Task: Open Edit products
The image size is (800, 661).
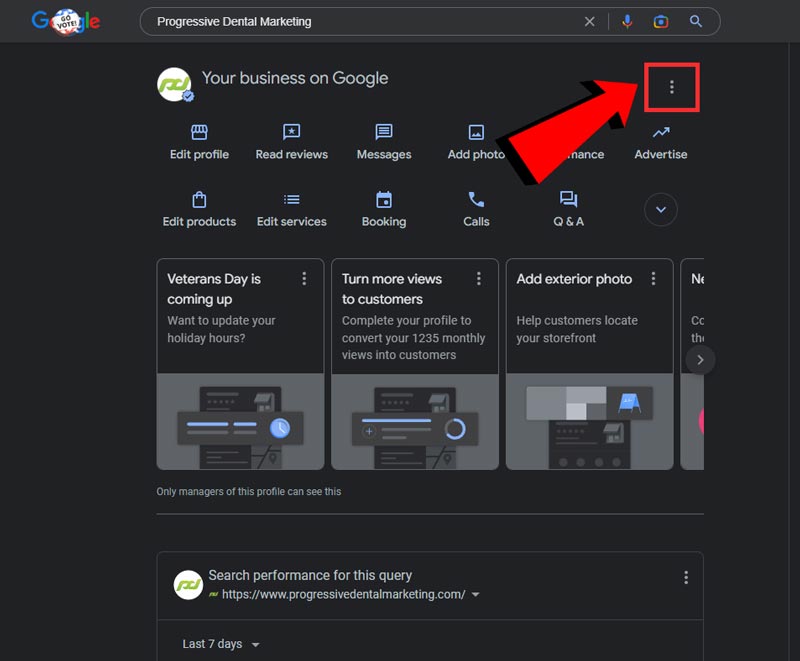Action: click(199, 210)
